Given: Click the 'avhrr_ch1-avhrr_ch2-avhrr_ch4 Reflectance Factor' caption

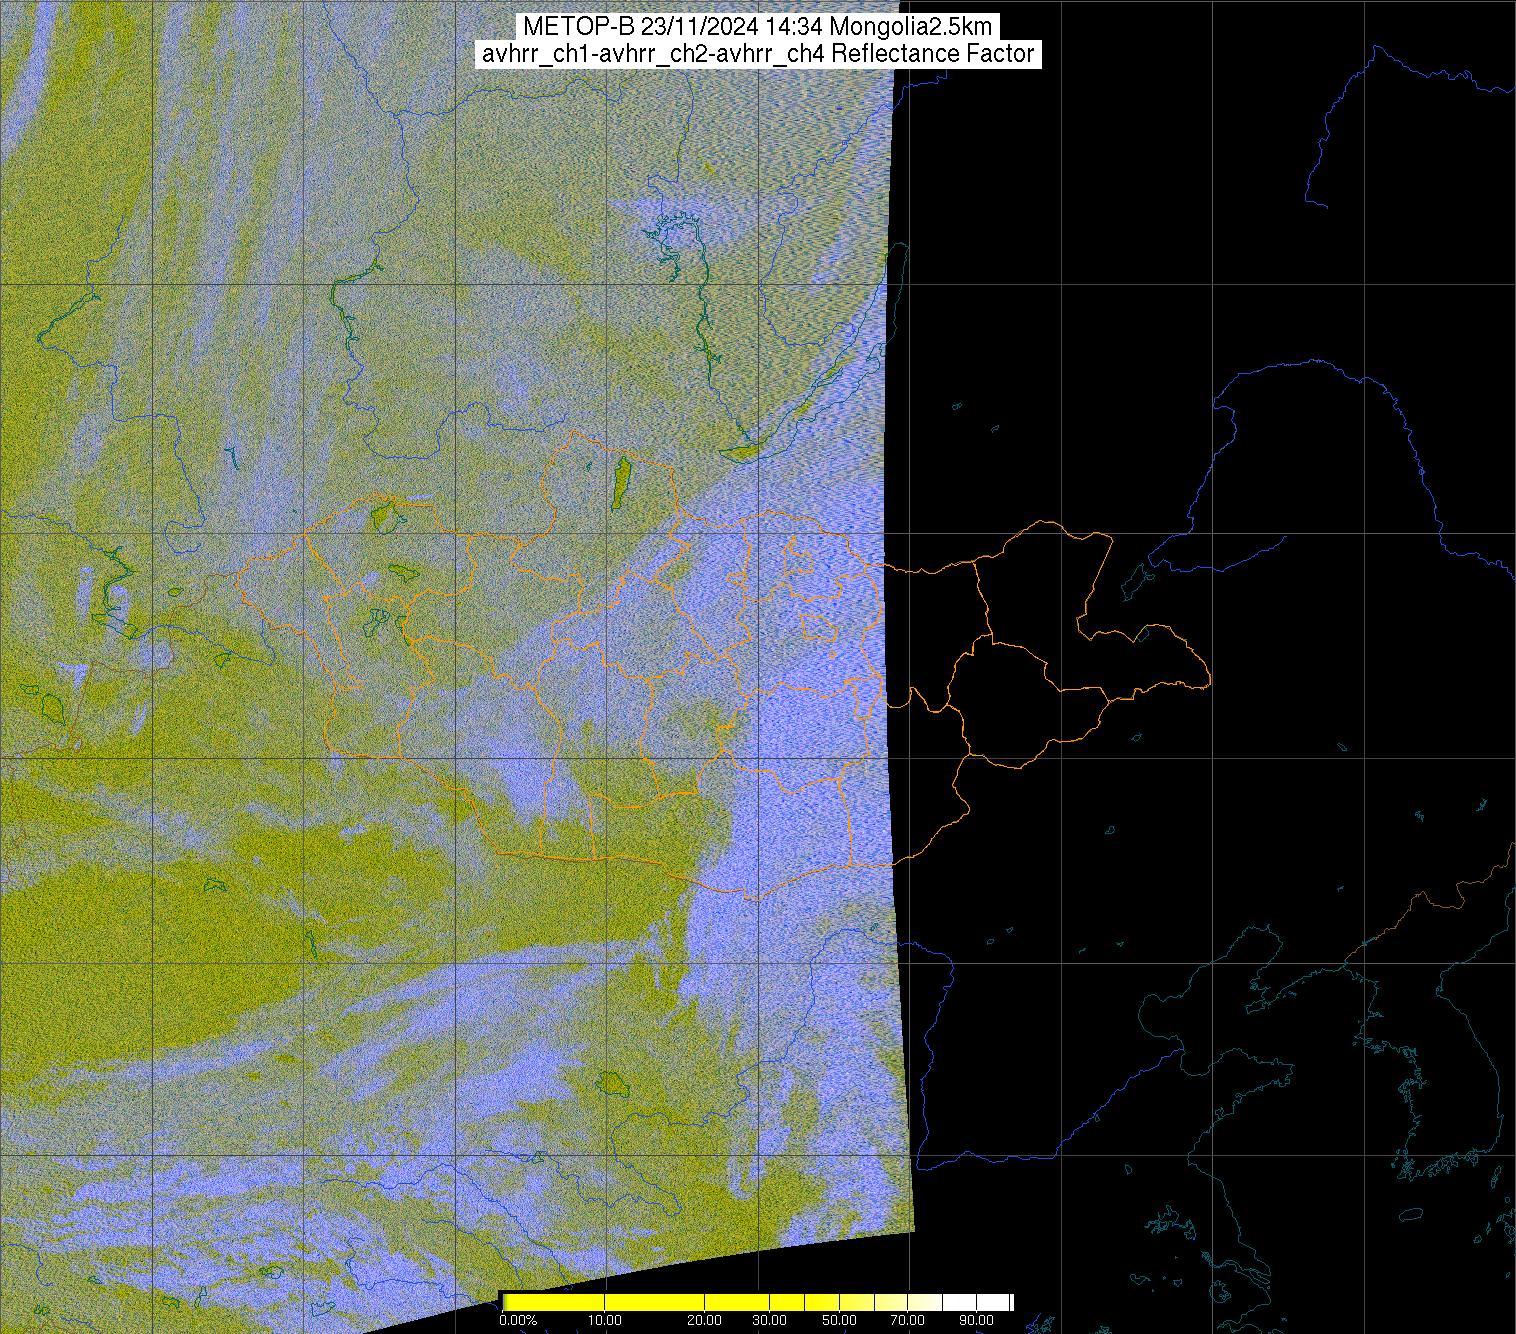Looking at the screenshot, I should coord(757,54).
